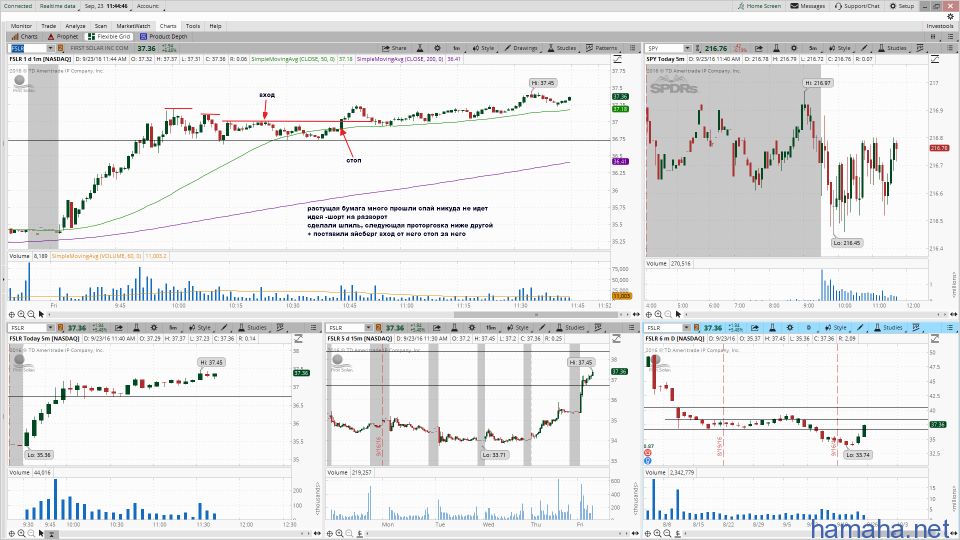
Task: Click list icon at right of FSLR 1m toolbar
Action: tap(632, 48)
